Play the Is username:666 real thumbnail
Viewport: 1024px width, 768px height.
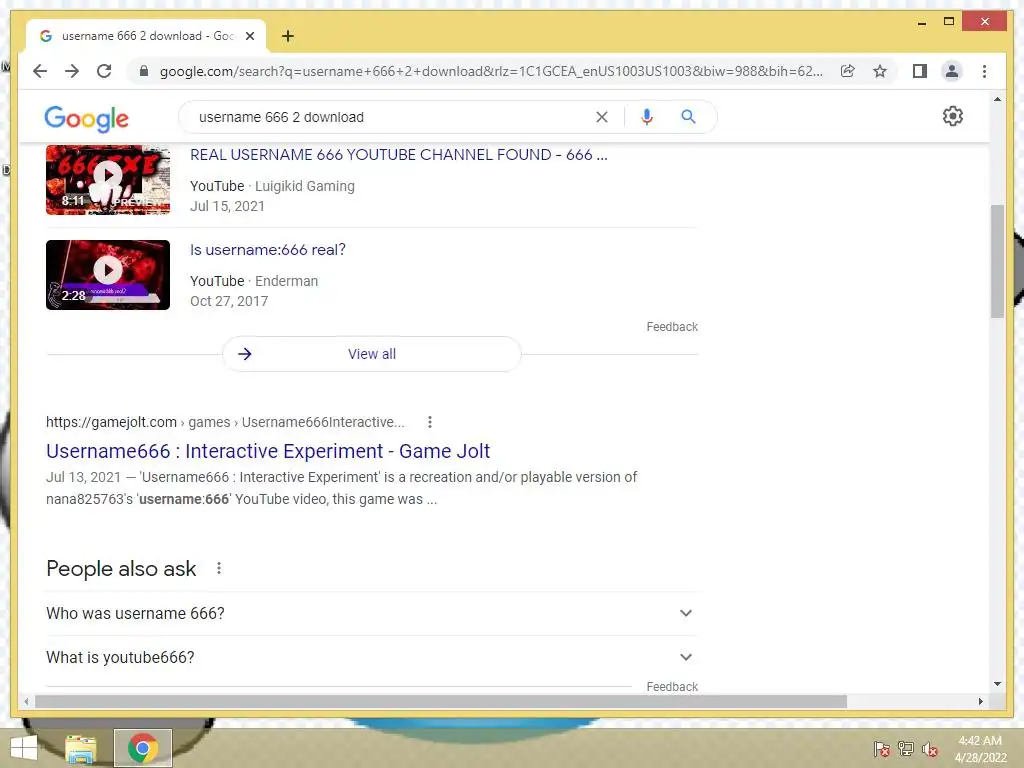click(108, 275)
